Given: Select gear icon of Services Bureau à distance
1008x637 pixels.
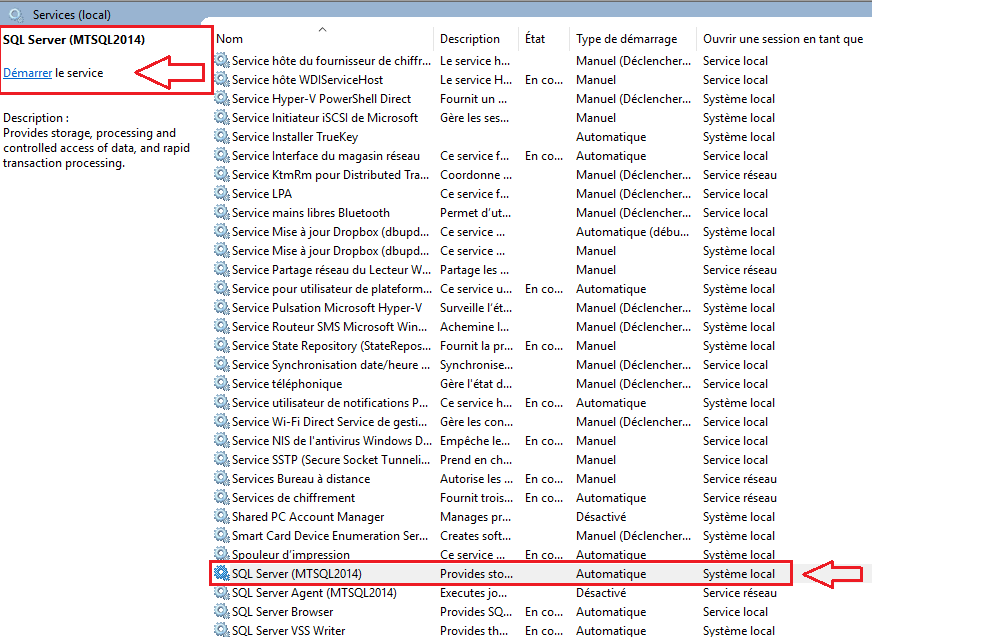Looking at the screenshot, I should tap(222, 478).
